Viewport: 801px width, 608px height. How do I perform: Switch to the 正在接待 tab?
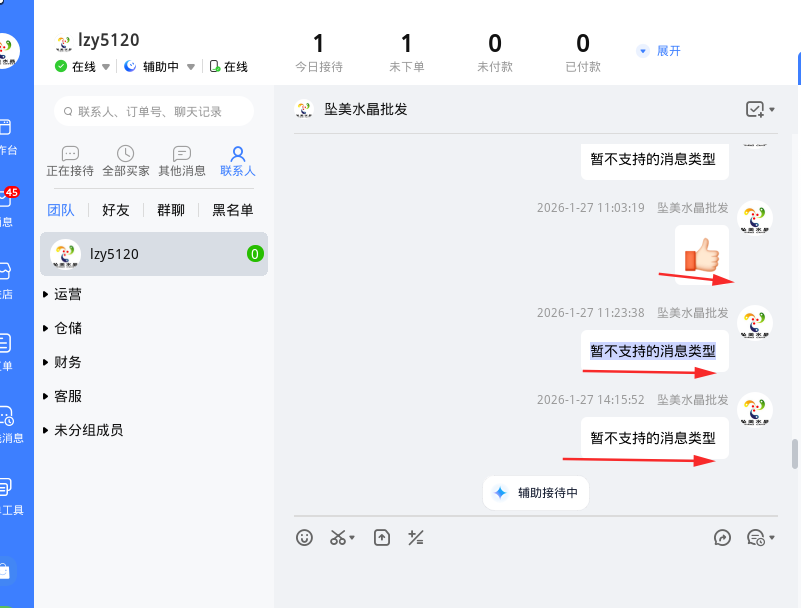(70, 161)
